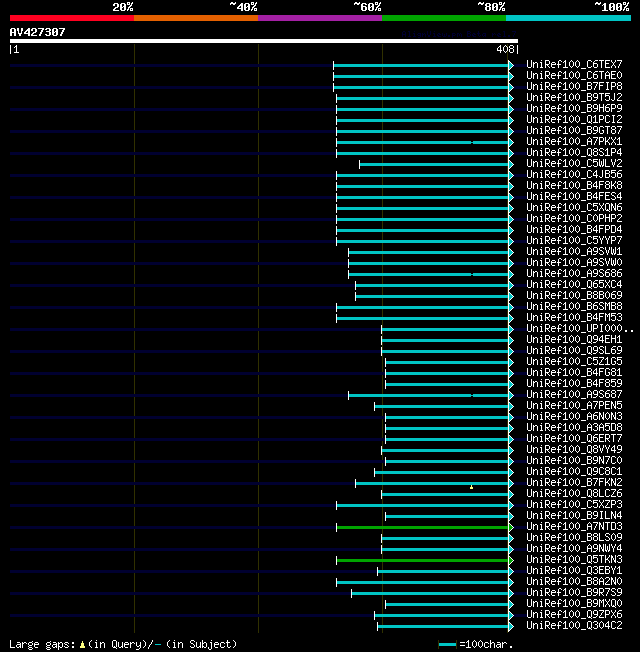Viewport: 640px width, 652px height.
Task: Choose the UniRef100_A9S687 subject
Action: coord(574,395)
